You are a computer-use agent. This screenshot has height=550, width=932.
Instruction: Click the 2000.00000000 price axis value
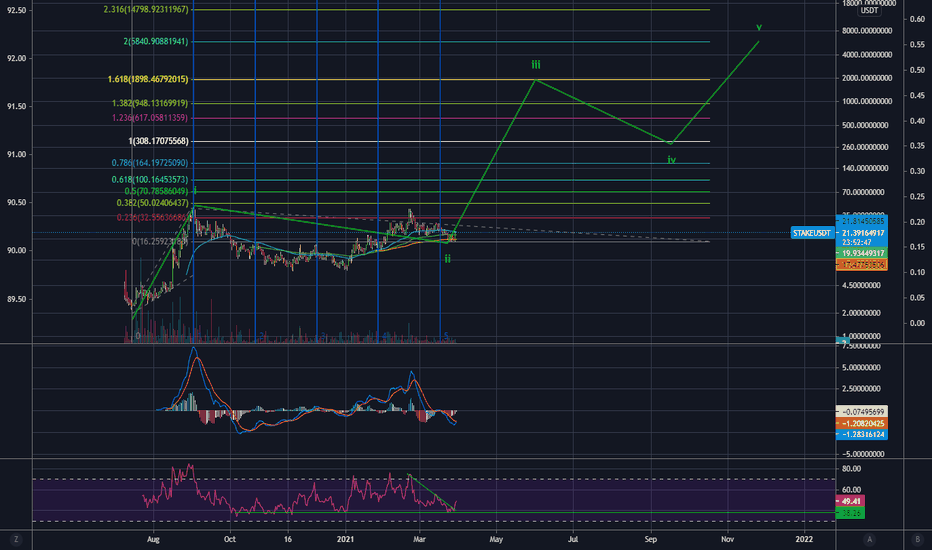coord(867,78)
